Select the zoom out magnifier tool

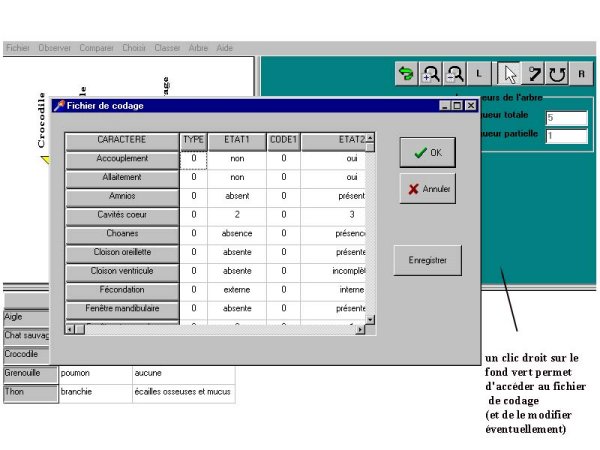(455, 74)
